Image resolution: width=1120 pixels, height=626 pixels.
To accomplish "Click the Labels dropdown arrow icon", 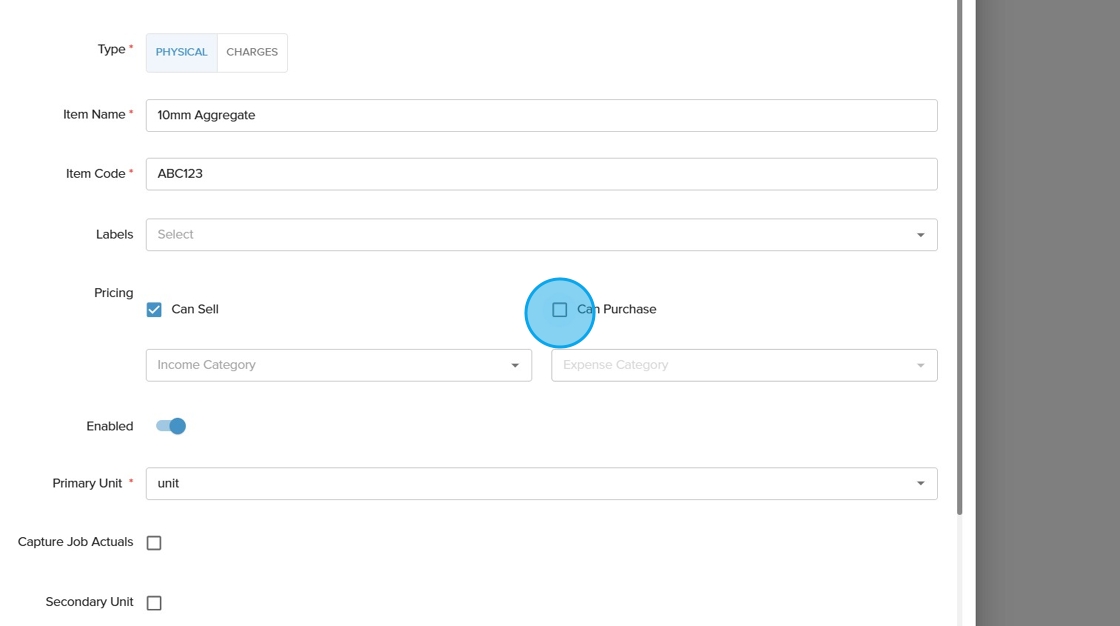I will pos(920,235).
